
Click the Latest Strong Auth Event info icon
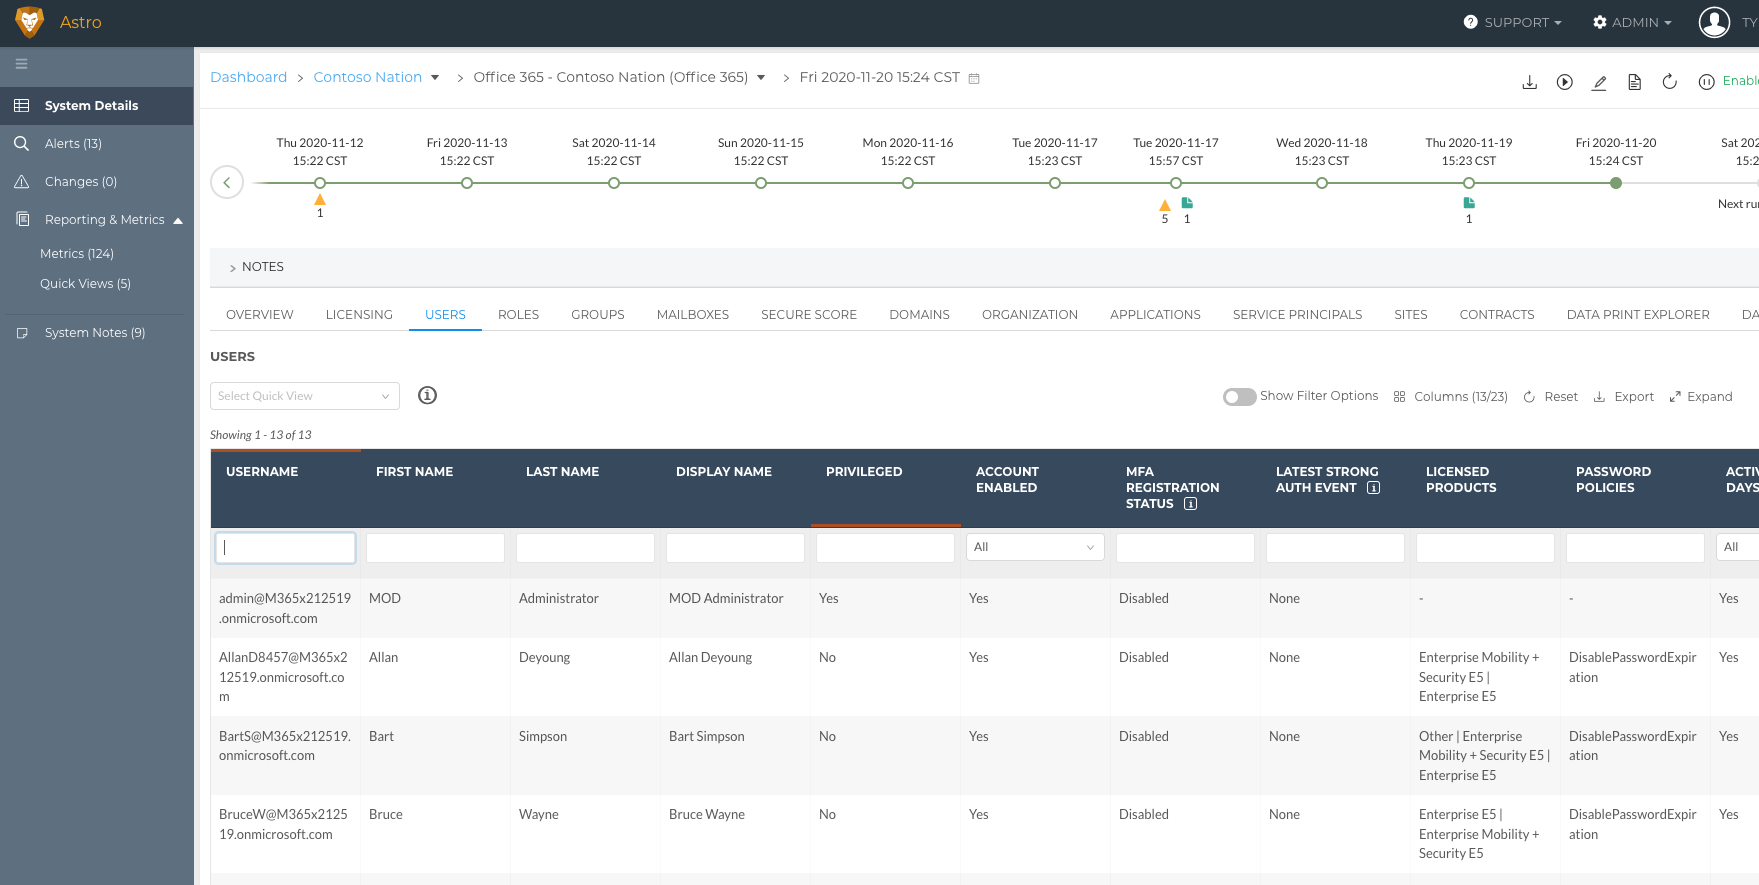pos(1373,488)
